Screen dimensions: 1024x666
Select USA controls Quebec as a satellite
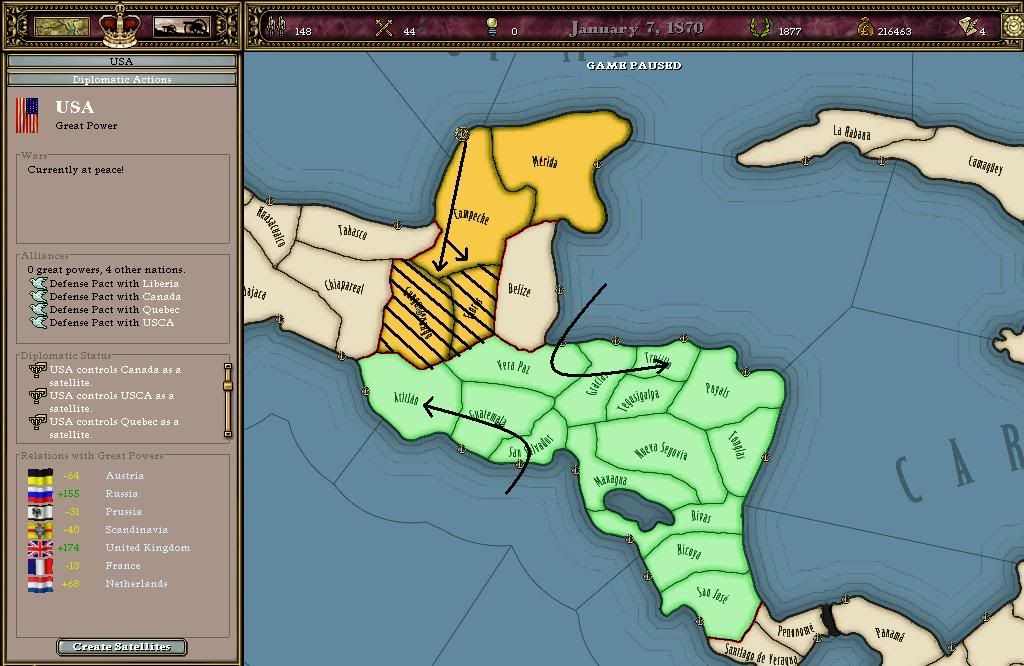(114, 428)
